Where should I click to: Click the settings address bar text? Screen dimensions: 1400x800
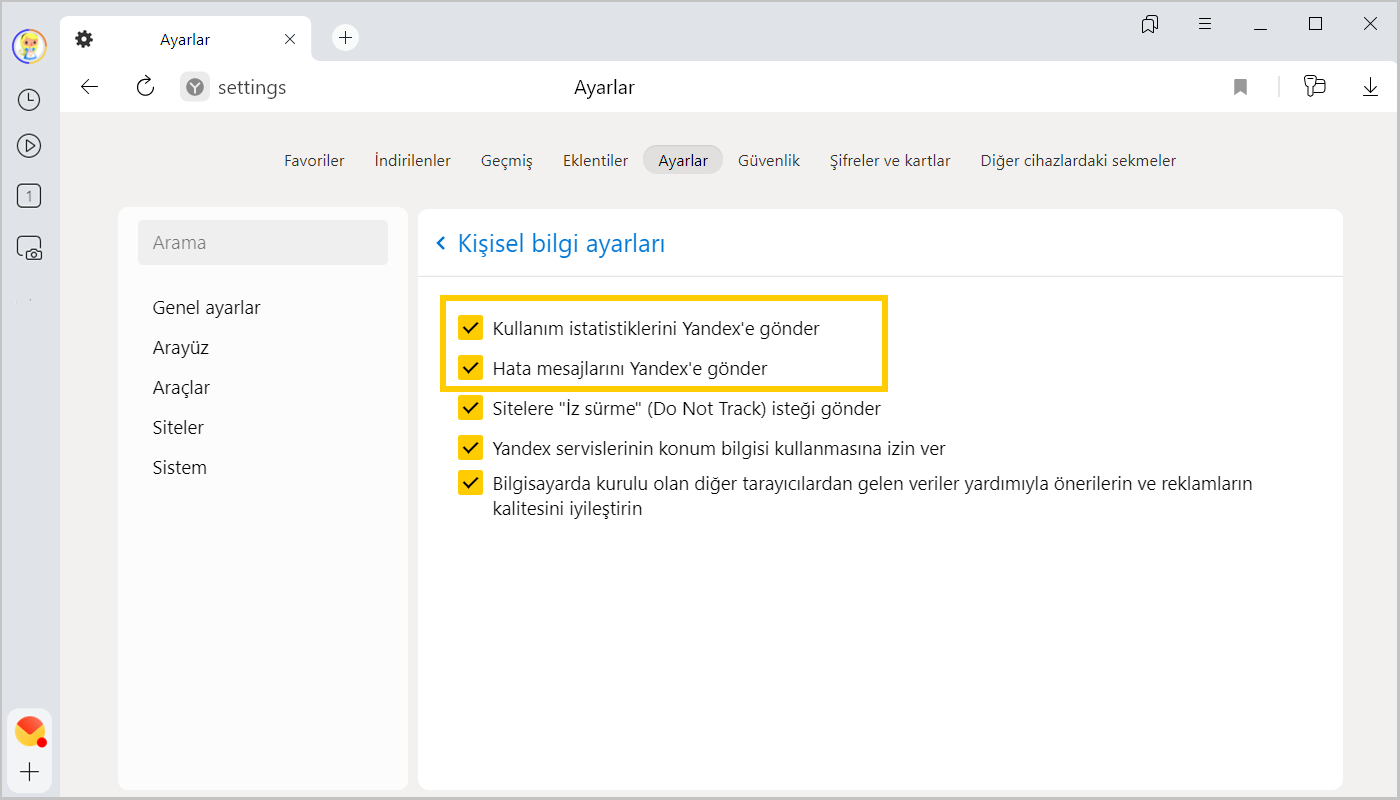tap(252, 88)
